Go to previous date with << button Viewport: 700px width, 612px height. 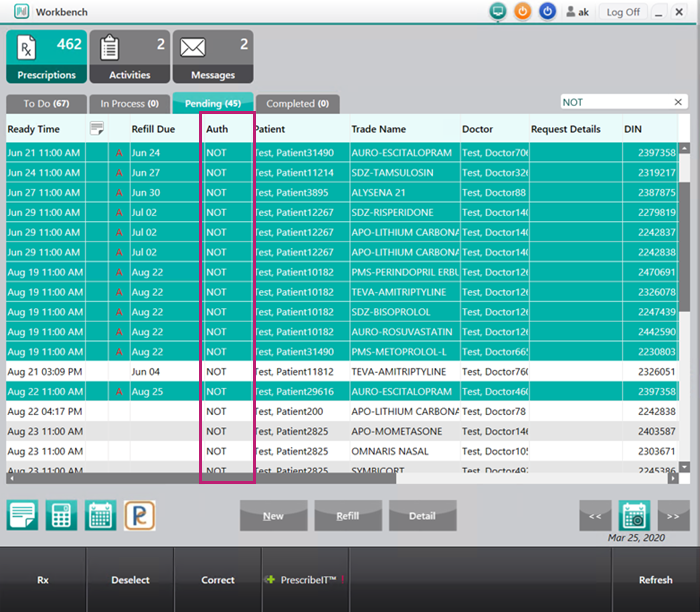595,516
